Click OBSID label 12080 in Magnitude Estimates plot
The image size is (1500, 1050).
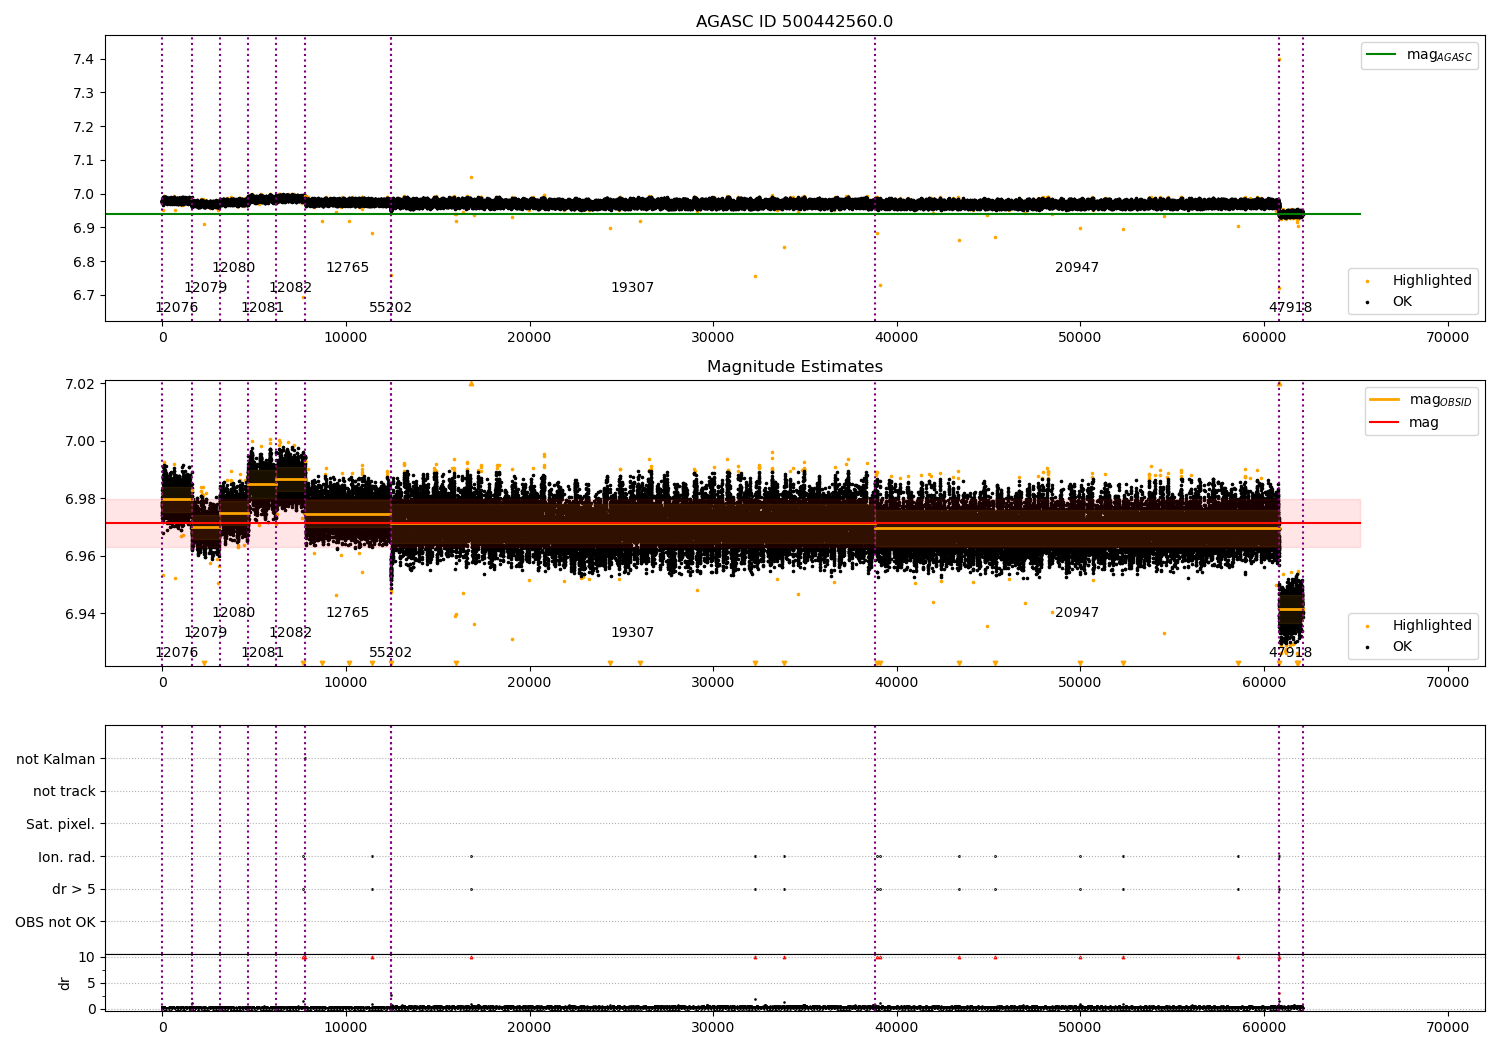[234, 613]
